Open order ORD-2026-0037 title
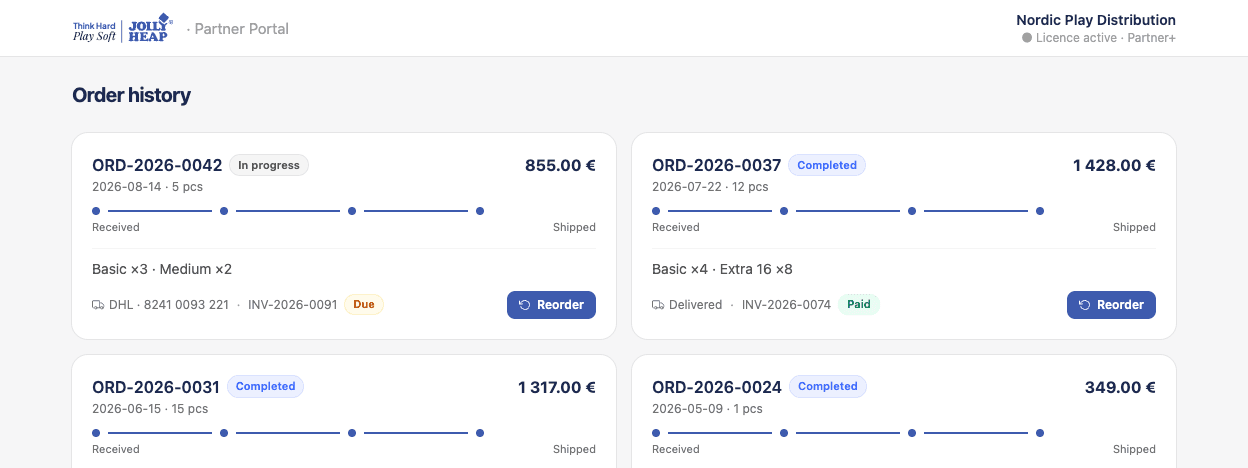1248x468 pixels. coord(716,165)
